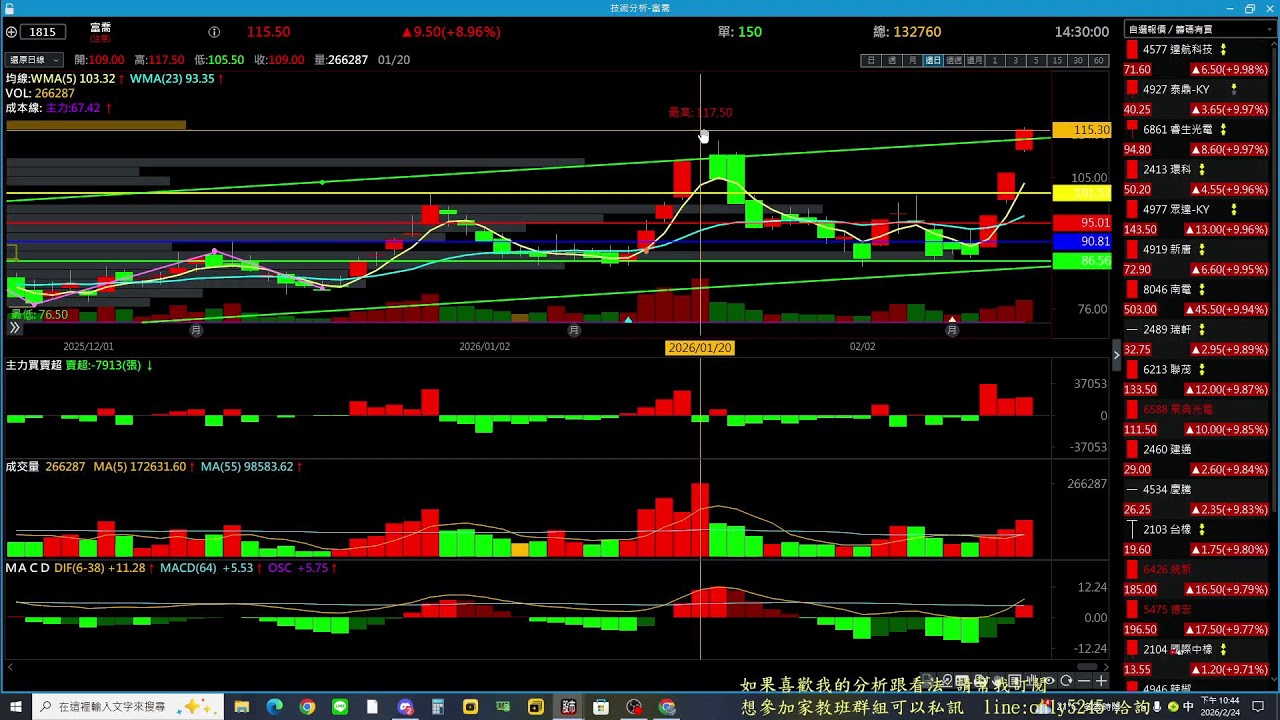Choose the 3-minute chart interval

pos(1015,61)
